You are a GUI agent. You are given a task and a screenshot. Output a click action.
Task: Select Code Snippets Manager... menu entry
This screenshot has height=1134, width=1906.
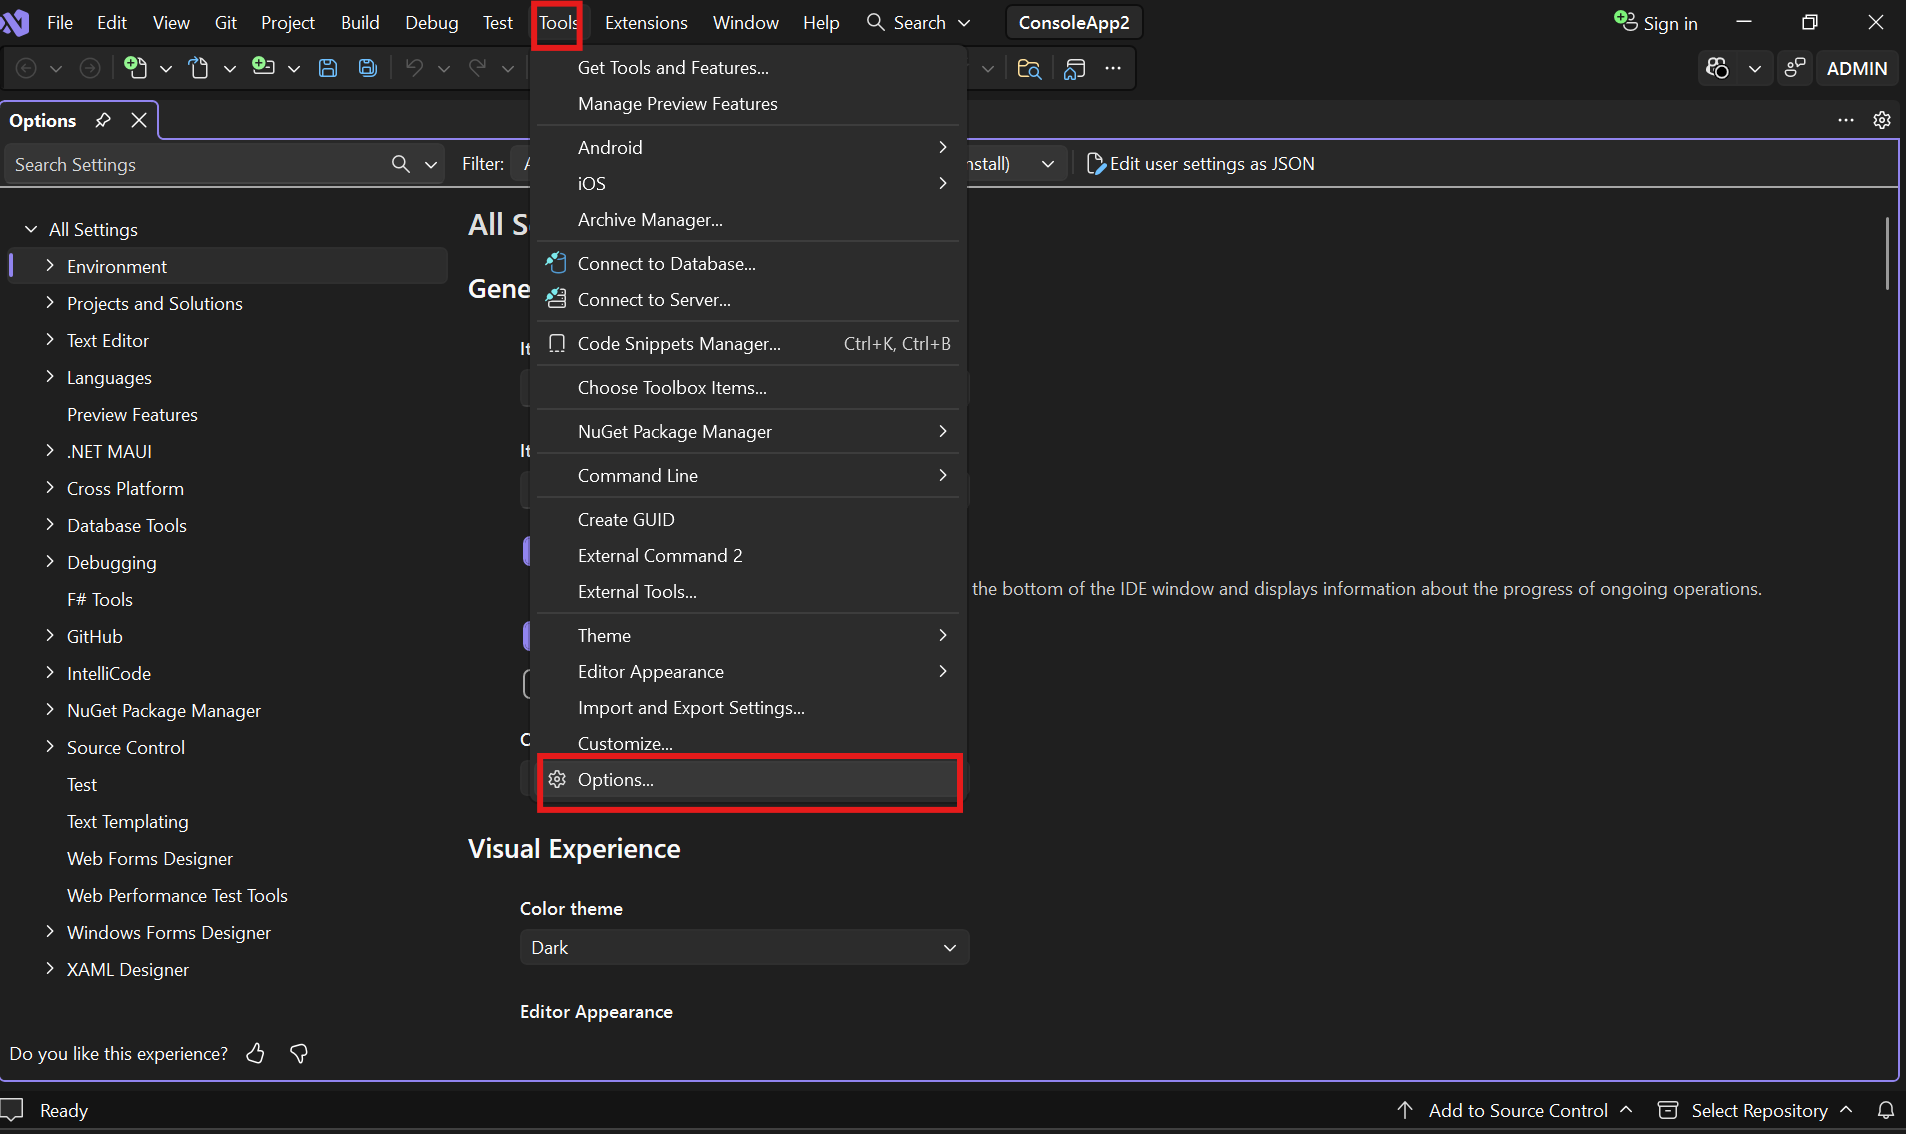[x=748, y=344]
